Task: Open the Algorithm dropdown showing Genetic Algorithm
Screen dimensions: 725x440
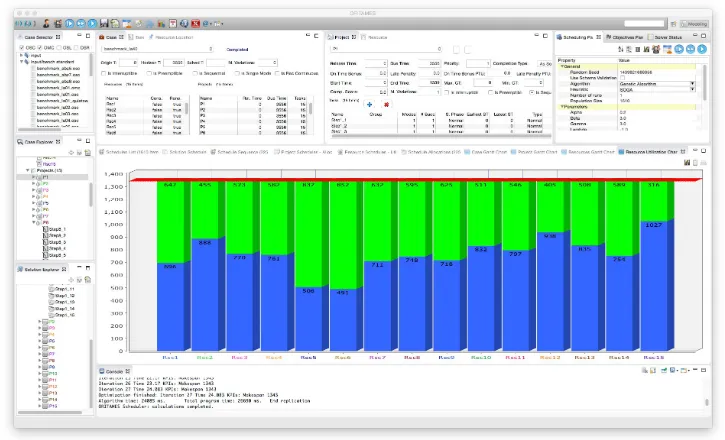Action: click(x=657, y=84)
